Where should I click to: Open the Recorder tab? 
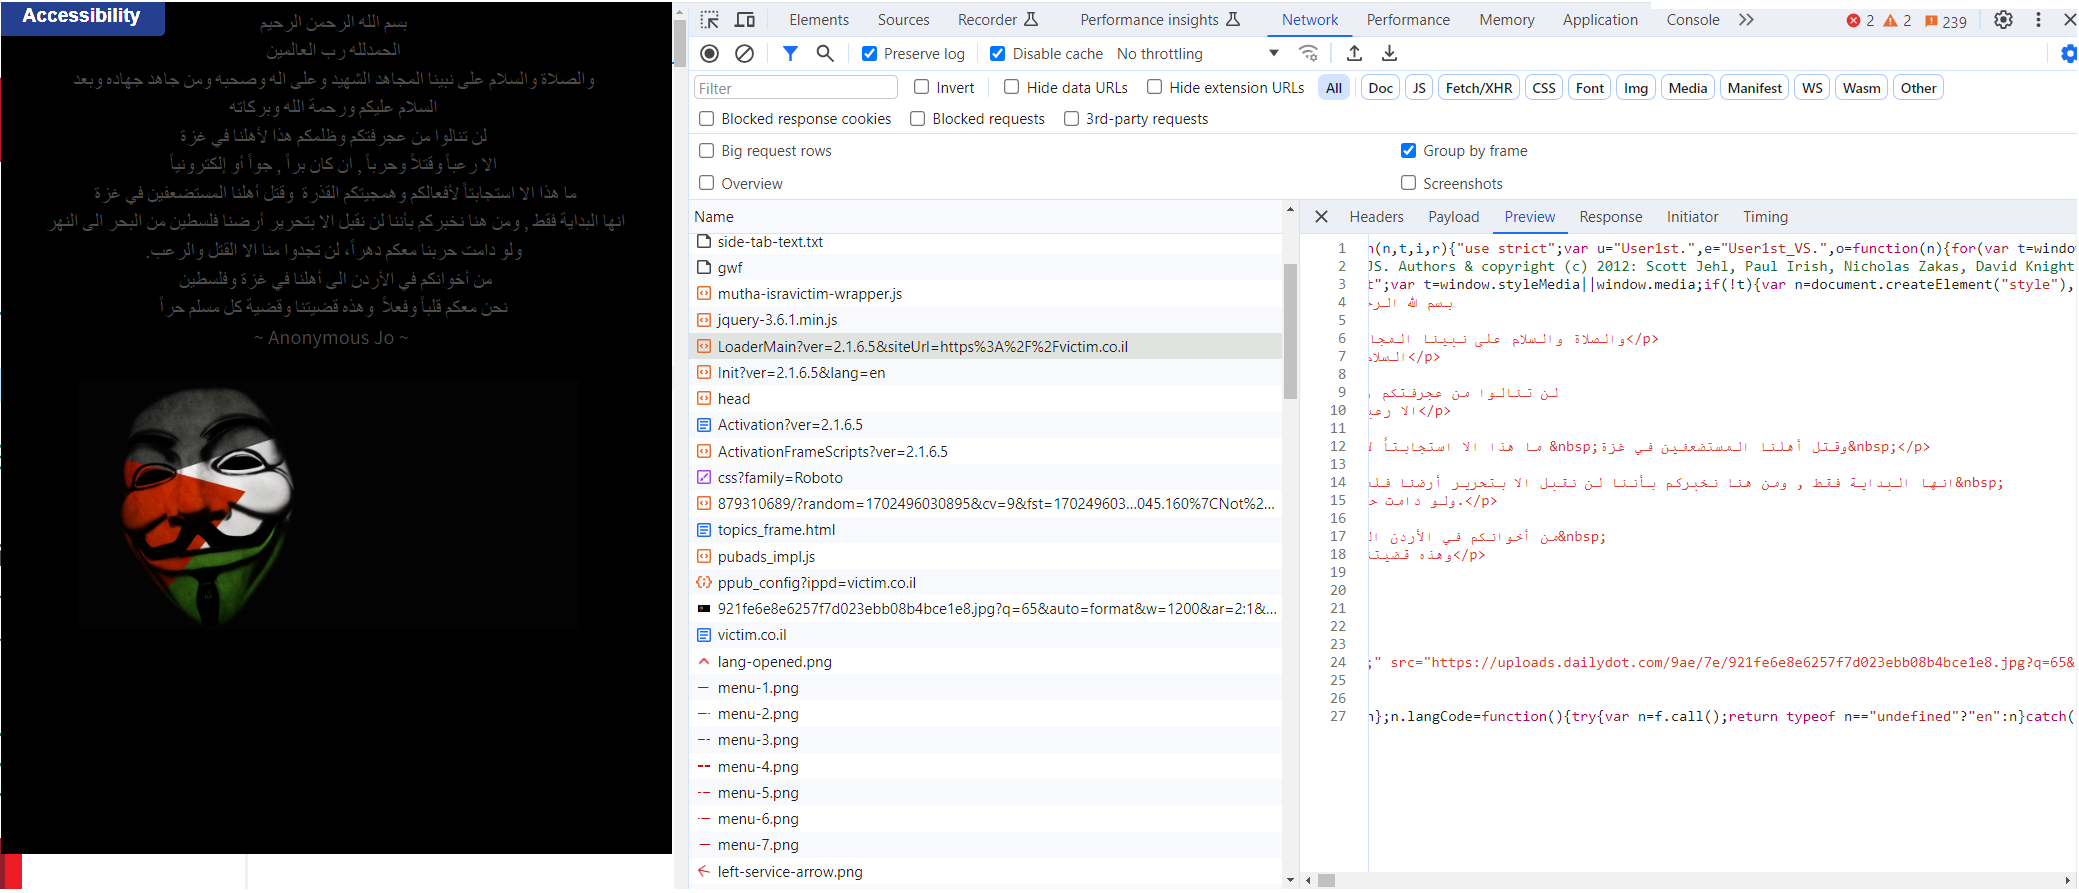(x=998, y=20)
